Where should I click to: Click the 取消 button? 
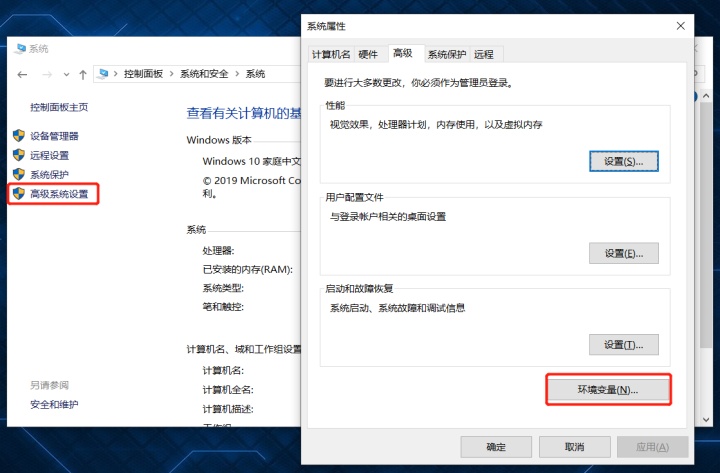tap(574, 447)
